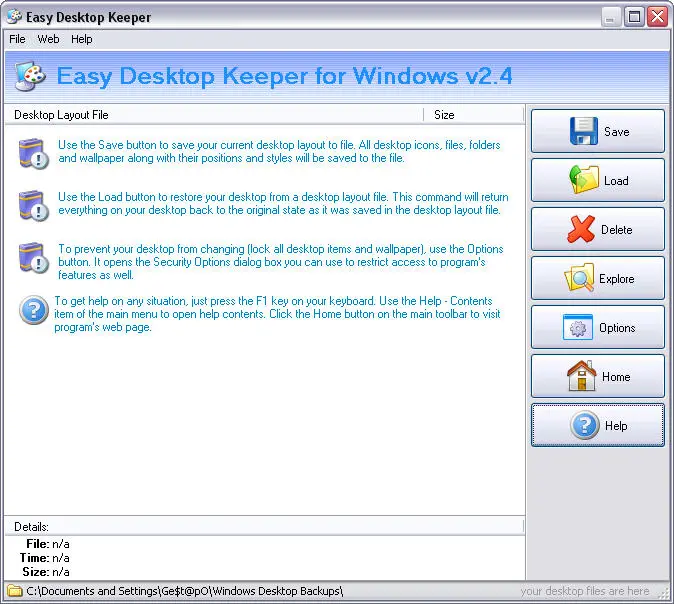Maximize the Easy Desktop Keeper window
The width and height of the screenshot is (674, 604).
pyautogui.click(x=634, y=17)
